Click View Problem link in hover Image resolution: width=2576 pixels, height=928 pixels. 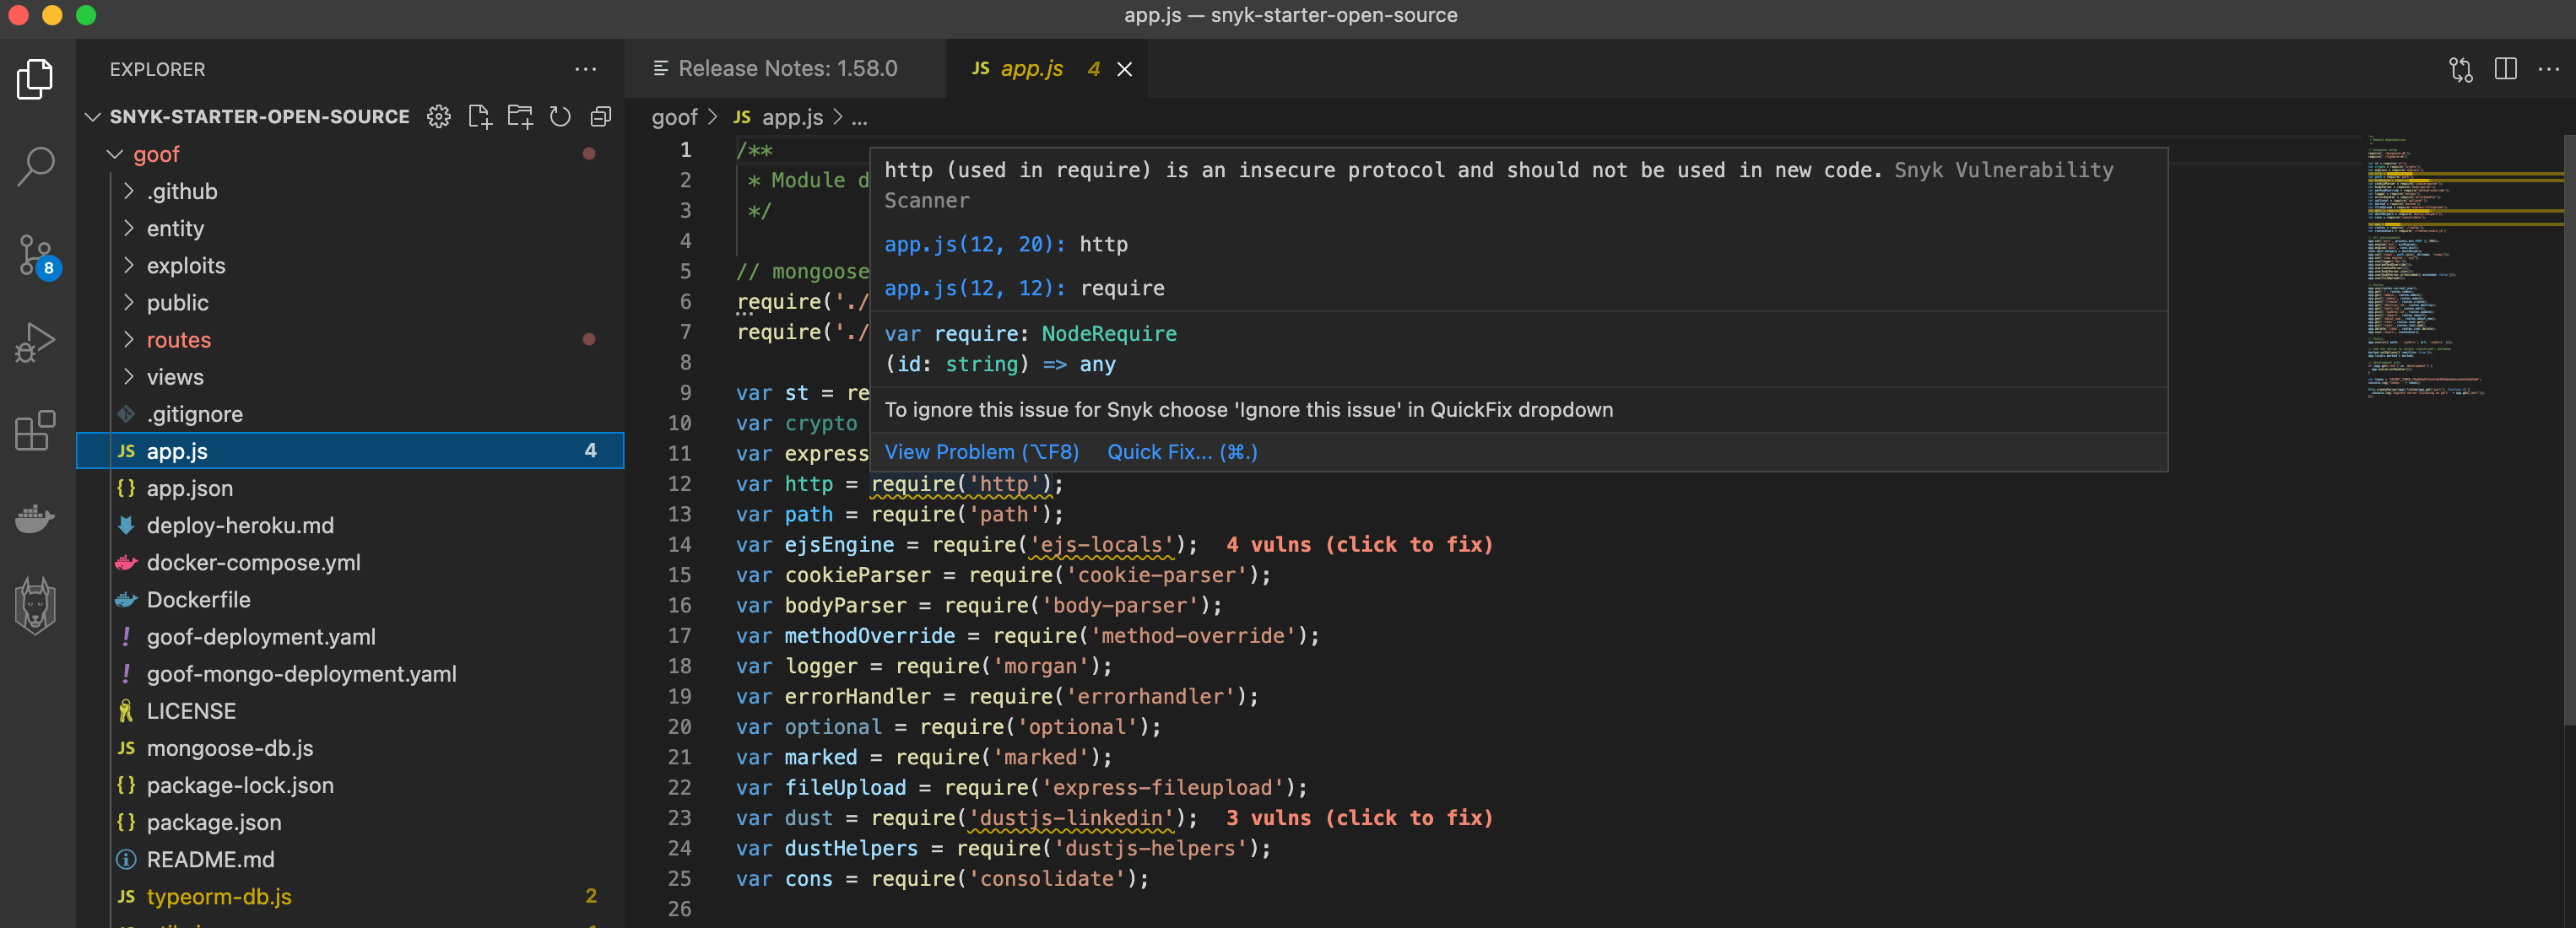click(981, 452)
